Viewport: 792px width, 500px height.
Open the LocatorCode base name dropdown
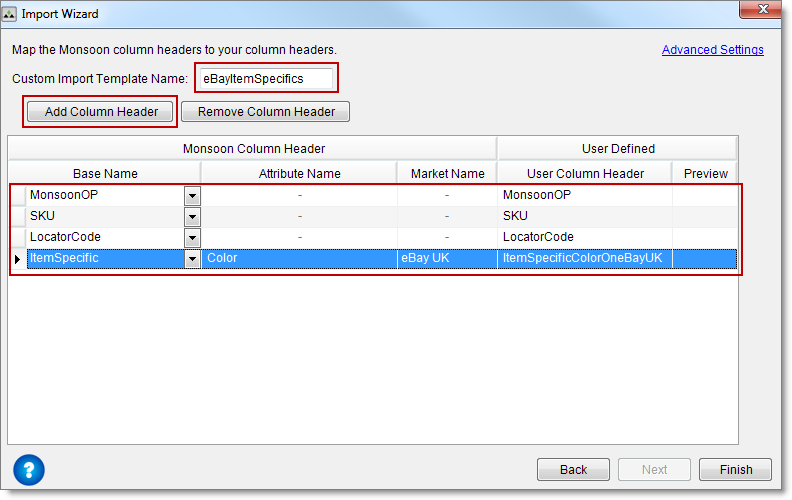pos(192,238)
